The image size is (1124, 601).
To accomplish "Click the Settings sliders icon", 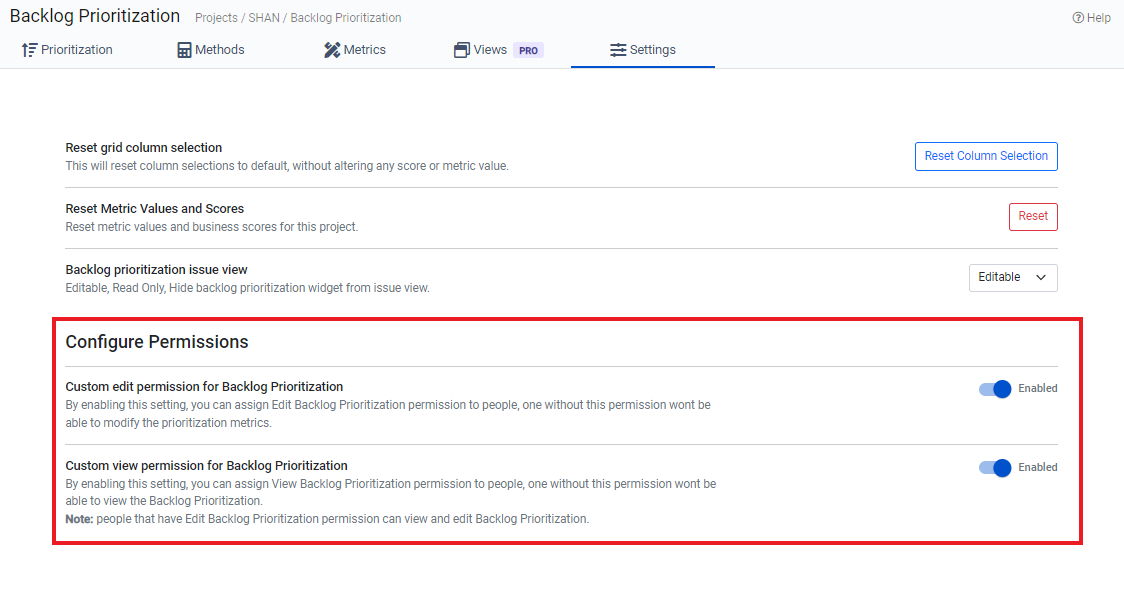I will click(618, 50).
